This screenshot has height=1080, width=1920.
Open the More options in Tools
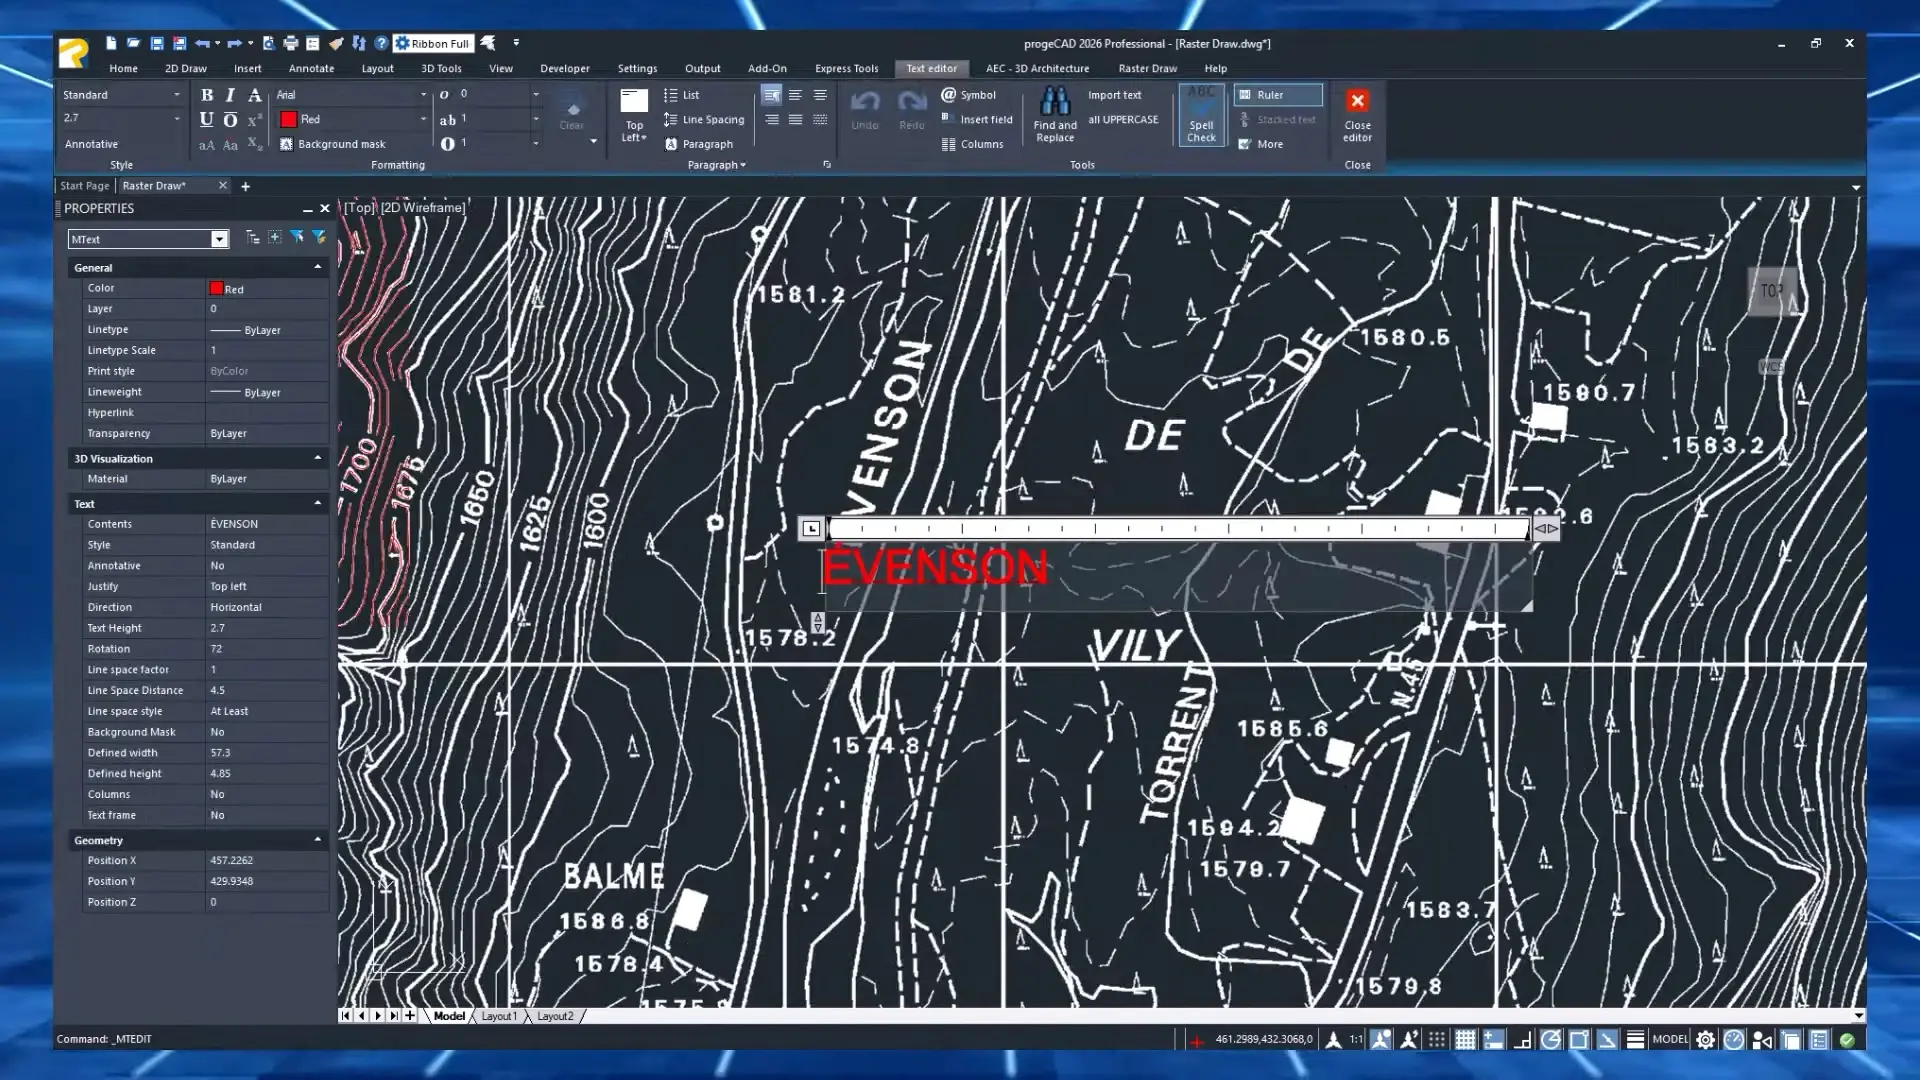pyautogui.click(x=1260, y=144)
